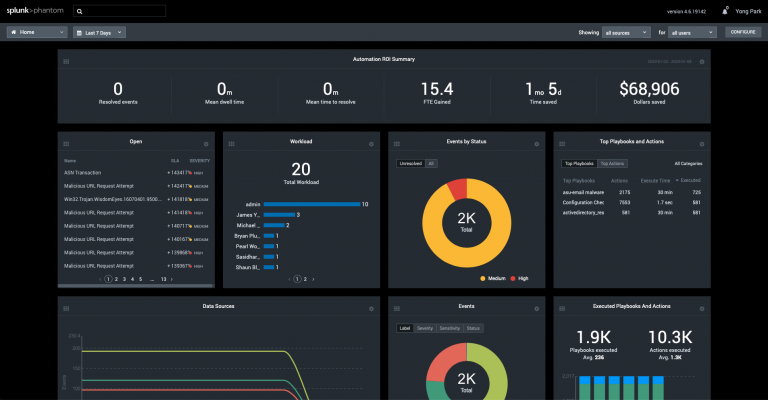The image size is (768, 400).
Task: Select the Label tab in Events panel
Action: tap(405, 328)
